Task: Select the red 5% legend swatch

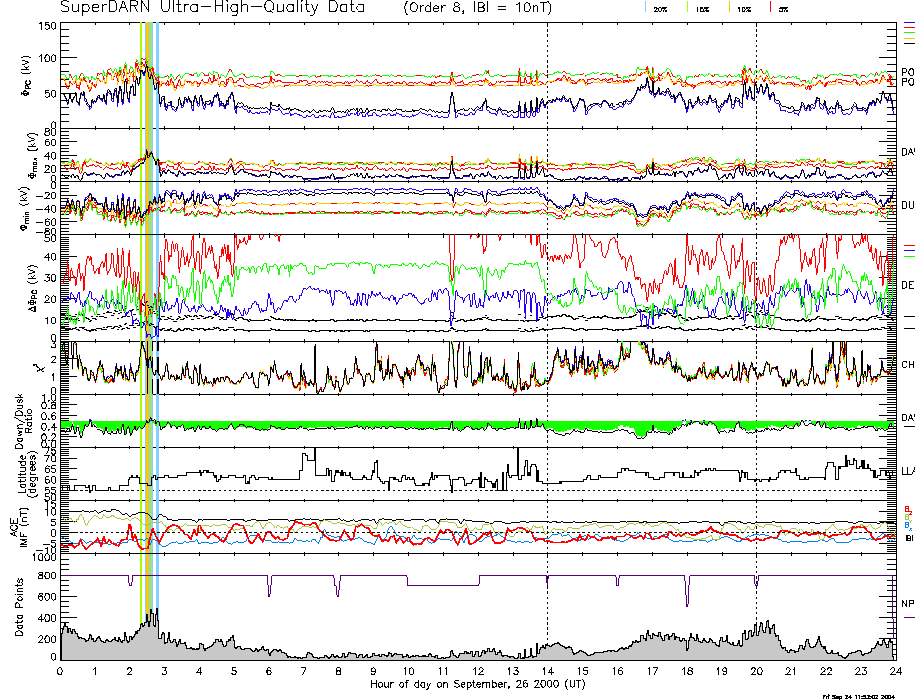Action: [771, 8]
